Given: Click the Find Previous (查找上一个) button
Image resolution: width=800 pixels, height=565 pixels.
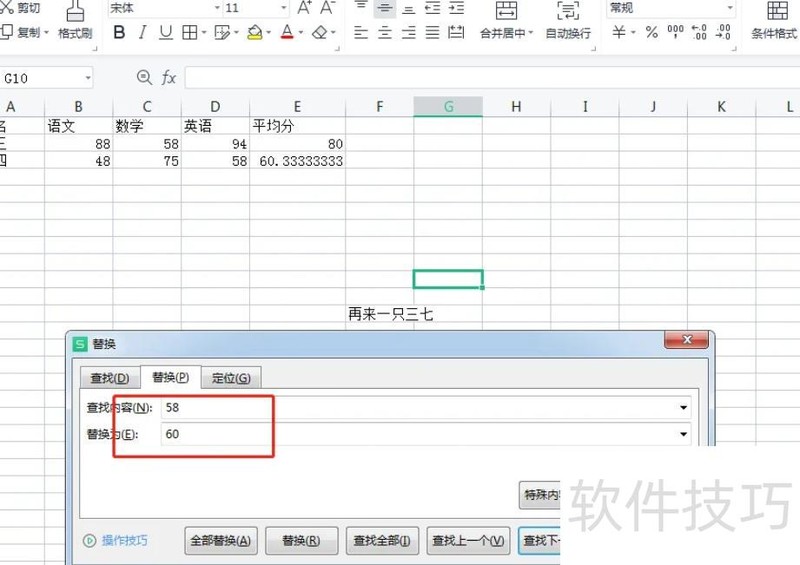Looking at the screenshot, I should click(468, 541).
